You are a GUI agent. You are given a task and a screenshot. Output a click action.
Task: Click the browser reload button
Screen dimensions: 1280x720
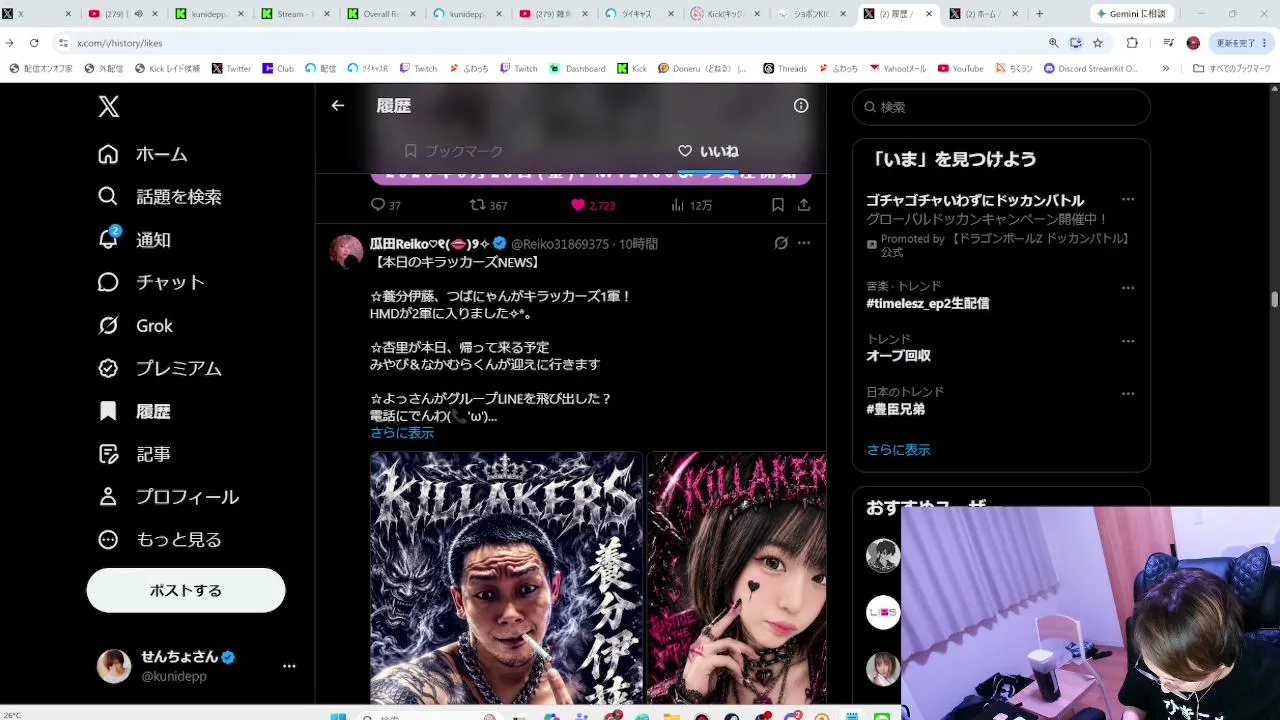(x=34, y=43)
